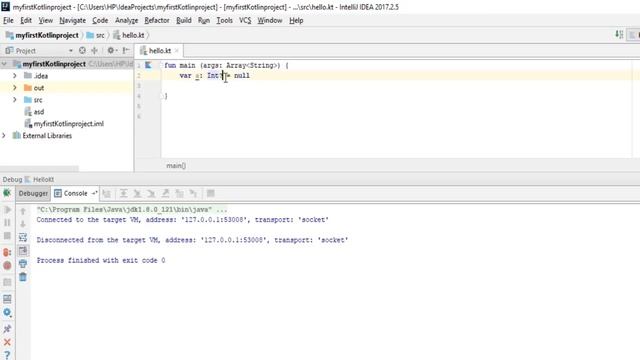Click Stop square icon in debug sidebar
The height and width of the screenshot is (360, 640).
click(7, 236)
